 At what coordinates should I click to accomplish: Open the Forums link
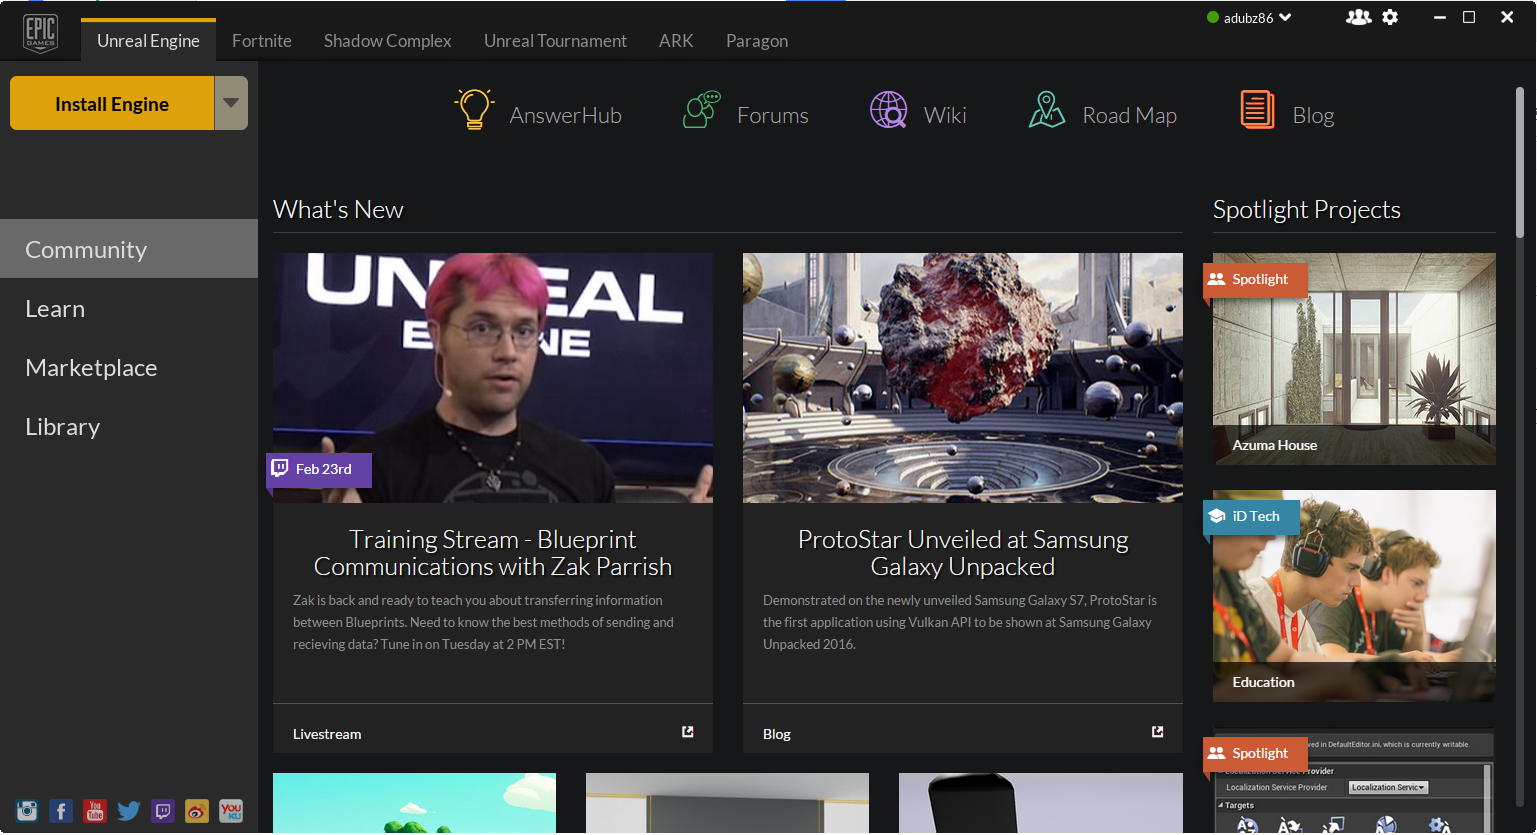coord(773,115)
